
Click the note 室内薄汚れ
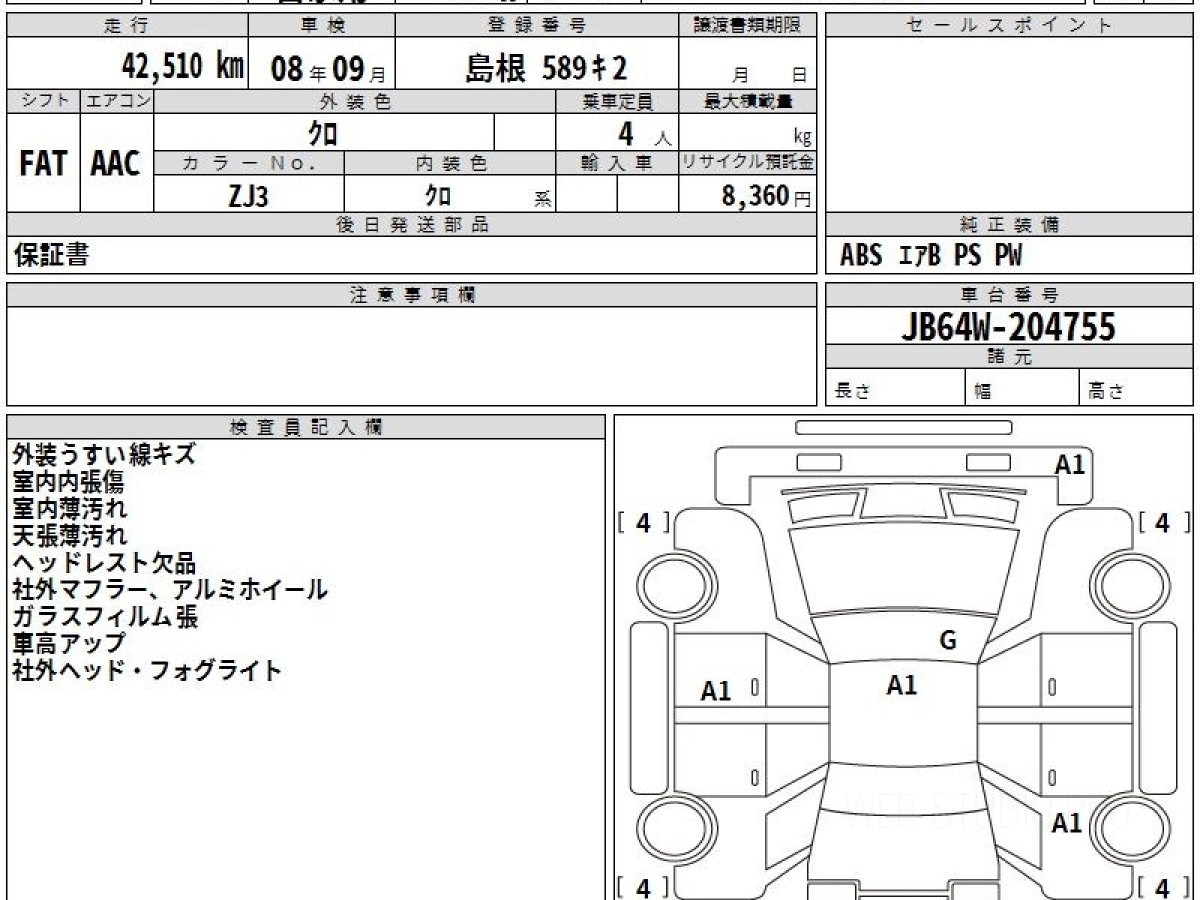[70, 509]
